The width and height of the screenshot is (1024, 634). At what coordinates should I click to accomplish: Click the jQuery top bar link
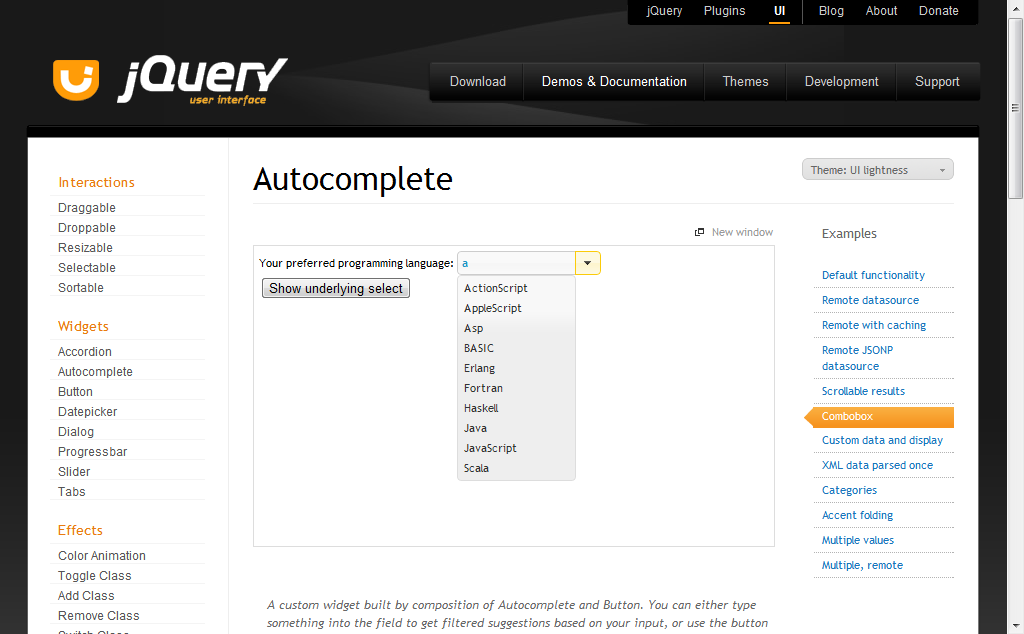664,11
